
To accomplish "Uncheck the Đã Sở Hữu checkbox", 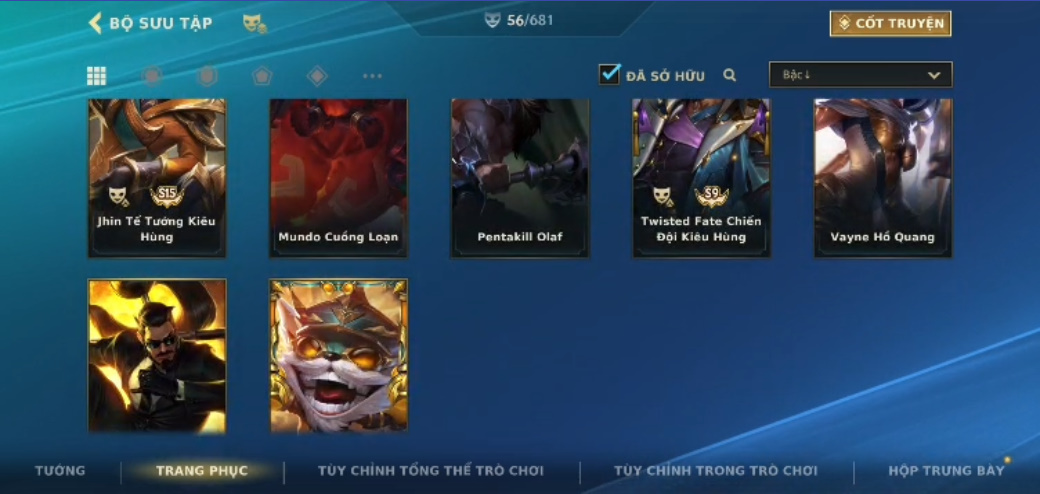I will point(609,74).
